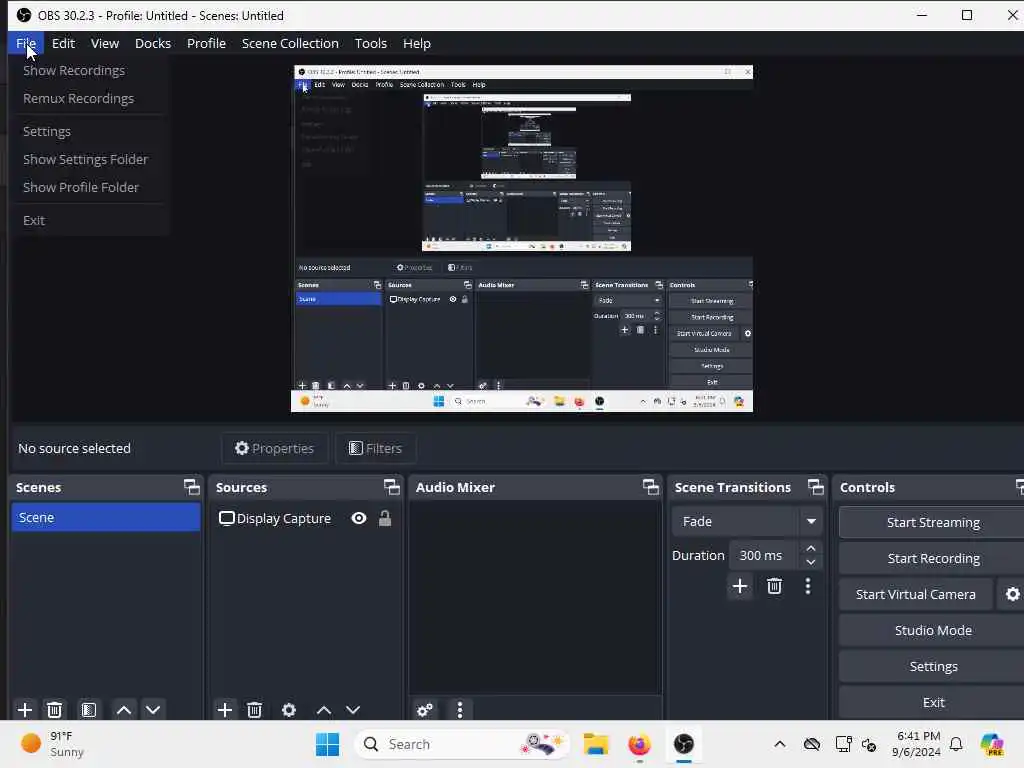Click Start Virtual Camera button

point(916,594)
